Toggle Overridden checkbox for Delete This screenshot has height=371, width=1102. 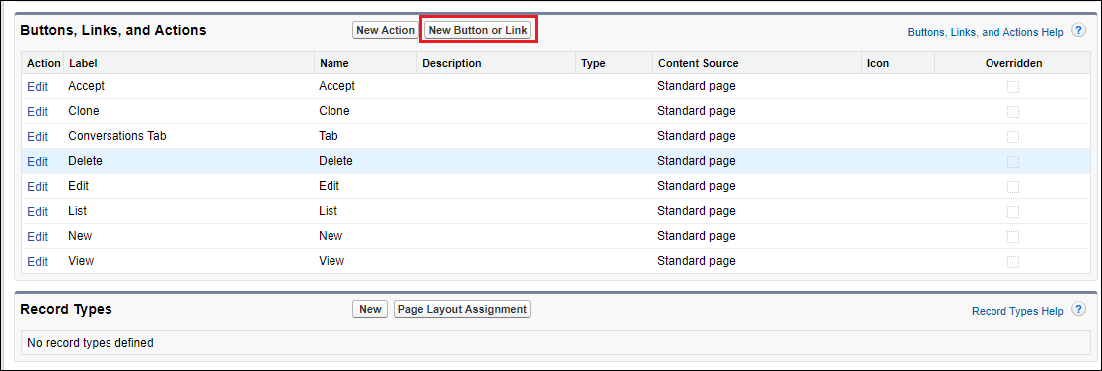pos(1013,161)
